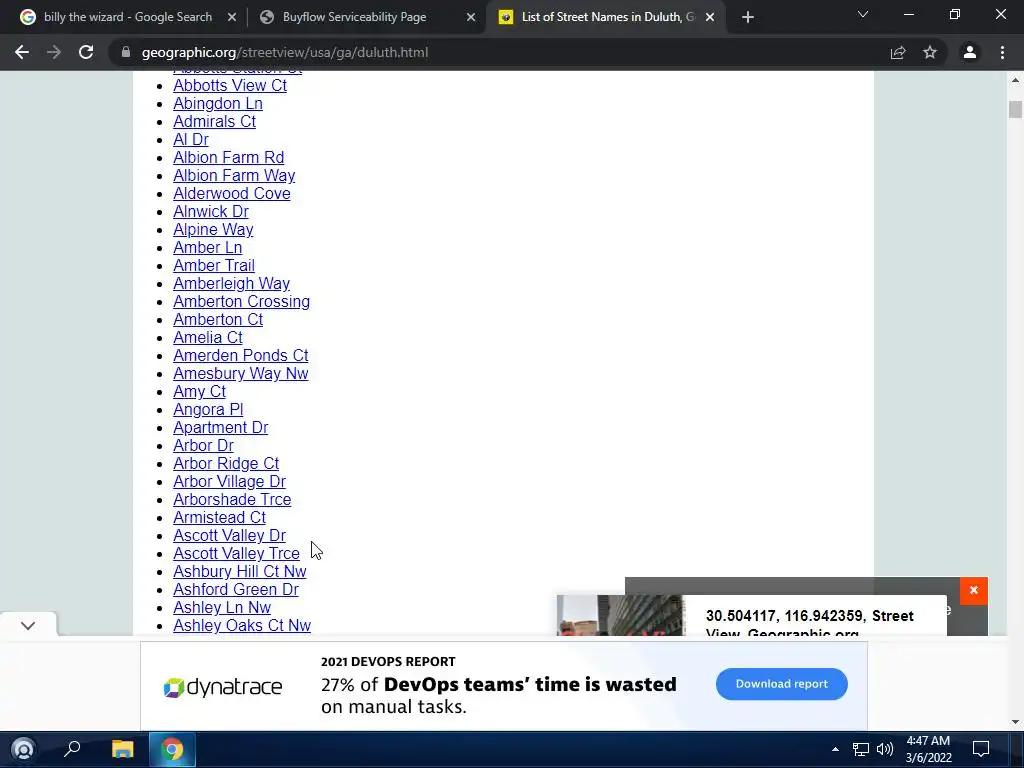The height and width of the screenshot is (768, 1024).
Task: Open Chrome's three-dot menu
Action: [1002, 52]
